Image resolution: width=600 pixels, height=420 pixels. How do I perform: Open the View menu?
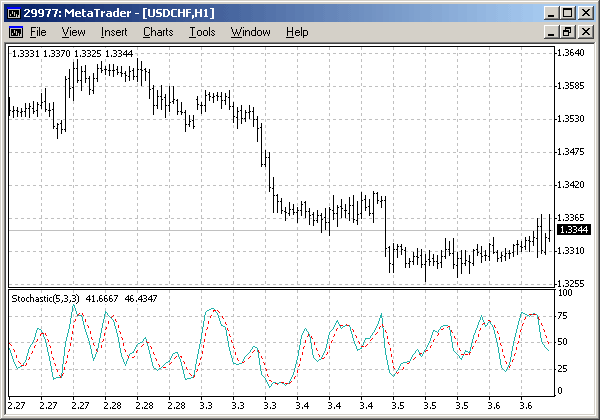pos(73,32)
